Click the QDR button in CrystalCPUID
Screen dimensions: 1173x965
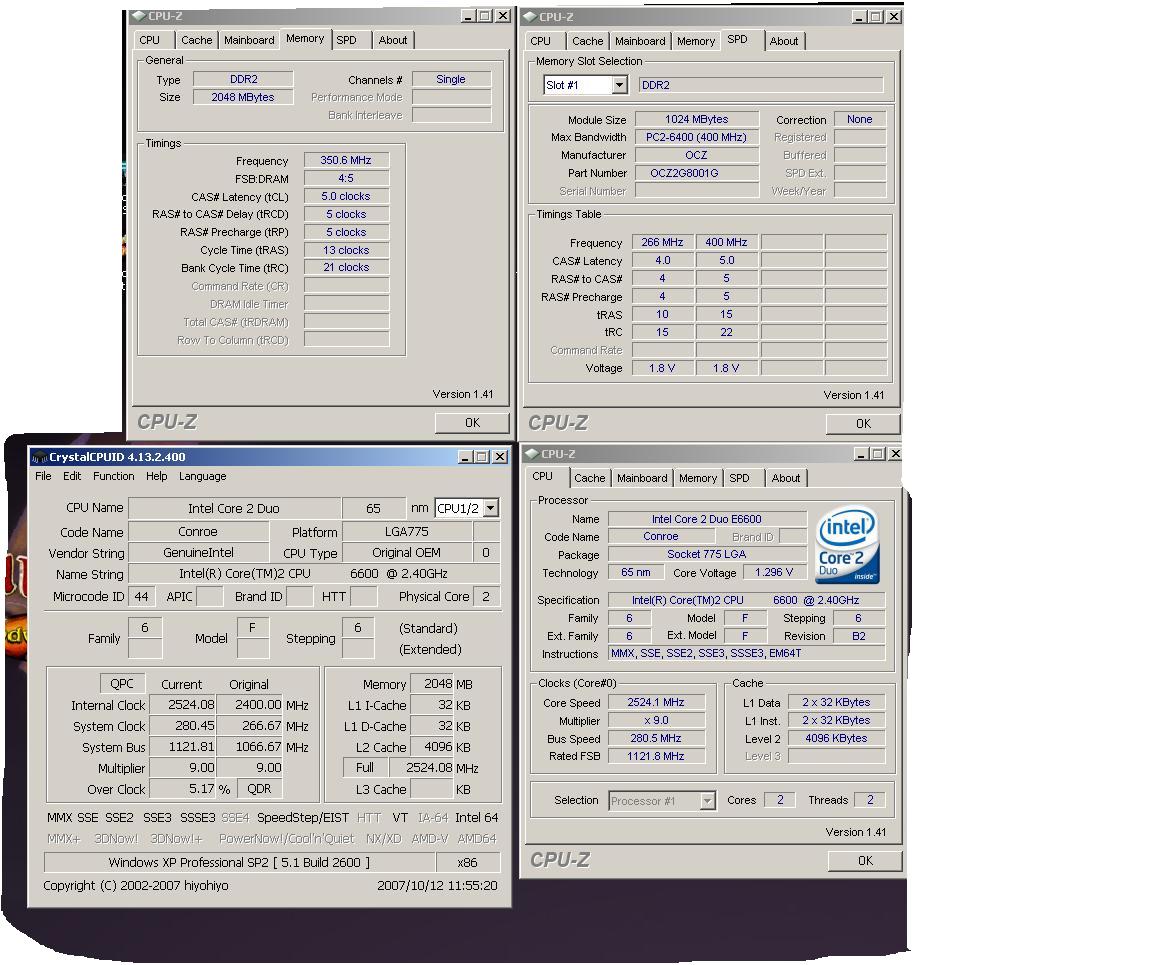[x=259, y=788]
